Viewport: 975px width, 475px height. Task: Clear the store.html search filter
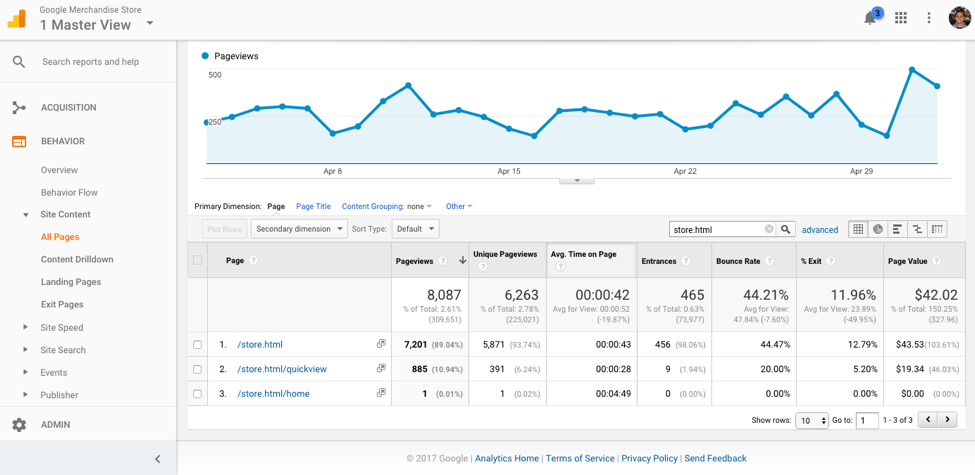pos(769,229)
